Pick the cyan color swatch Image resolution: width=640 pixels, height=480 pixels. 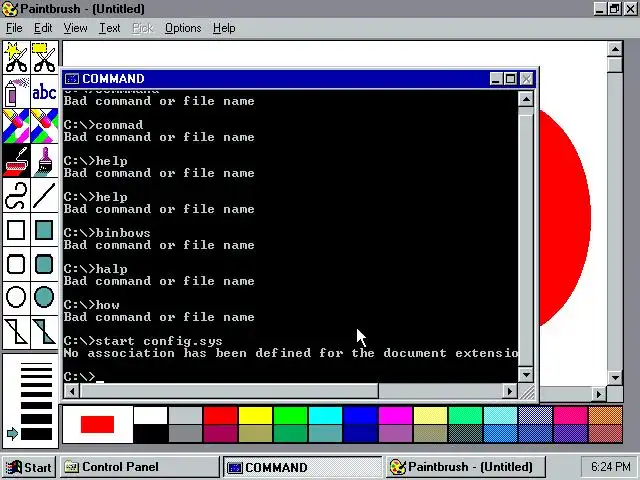(325, 416)
